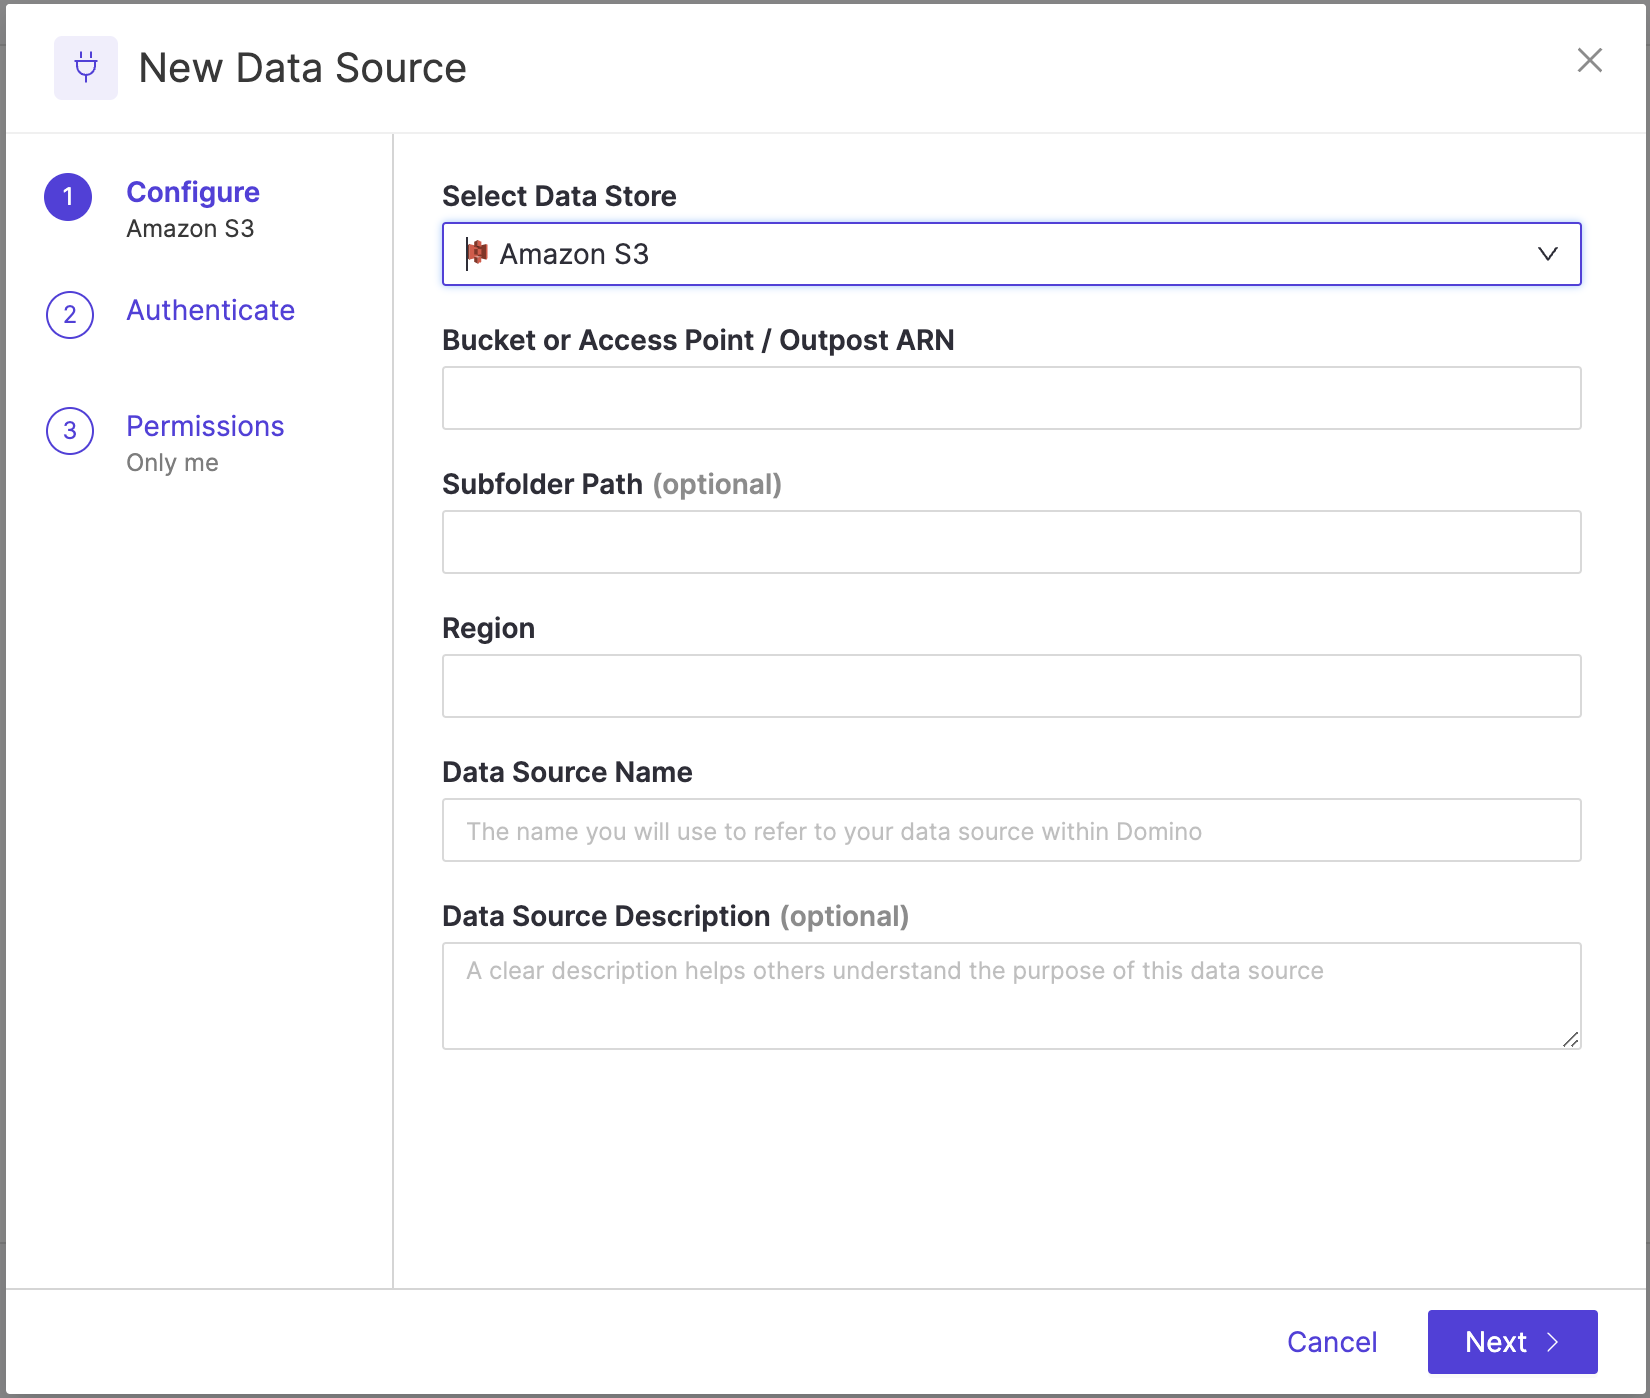Screen dimensions: 1650x1398
Task: Click the 'Data Source Description (optional)' label
Action: pos(676,916)
